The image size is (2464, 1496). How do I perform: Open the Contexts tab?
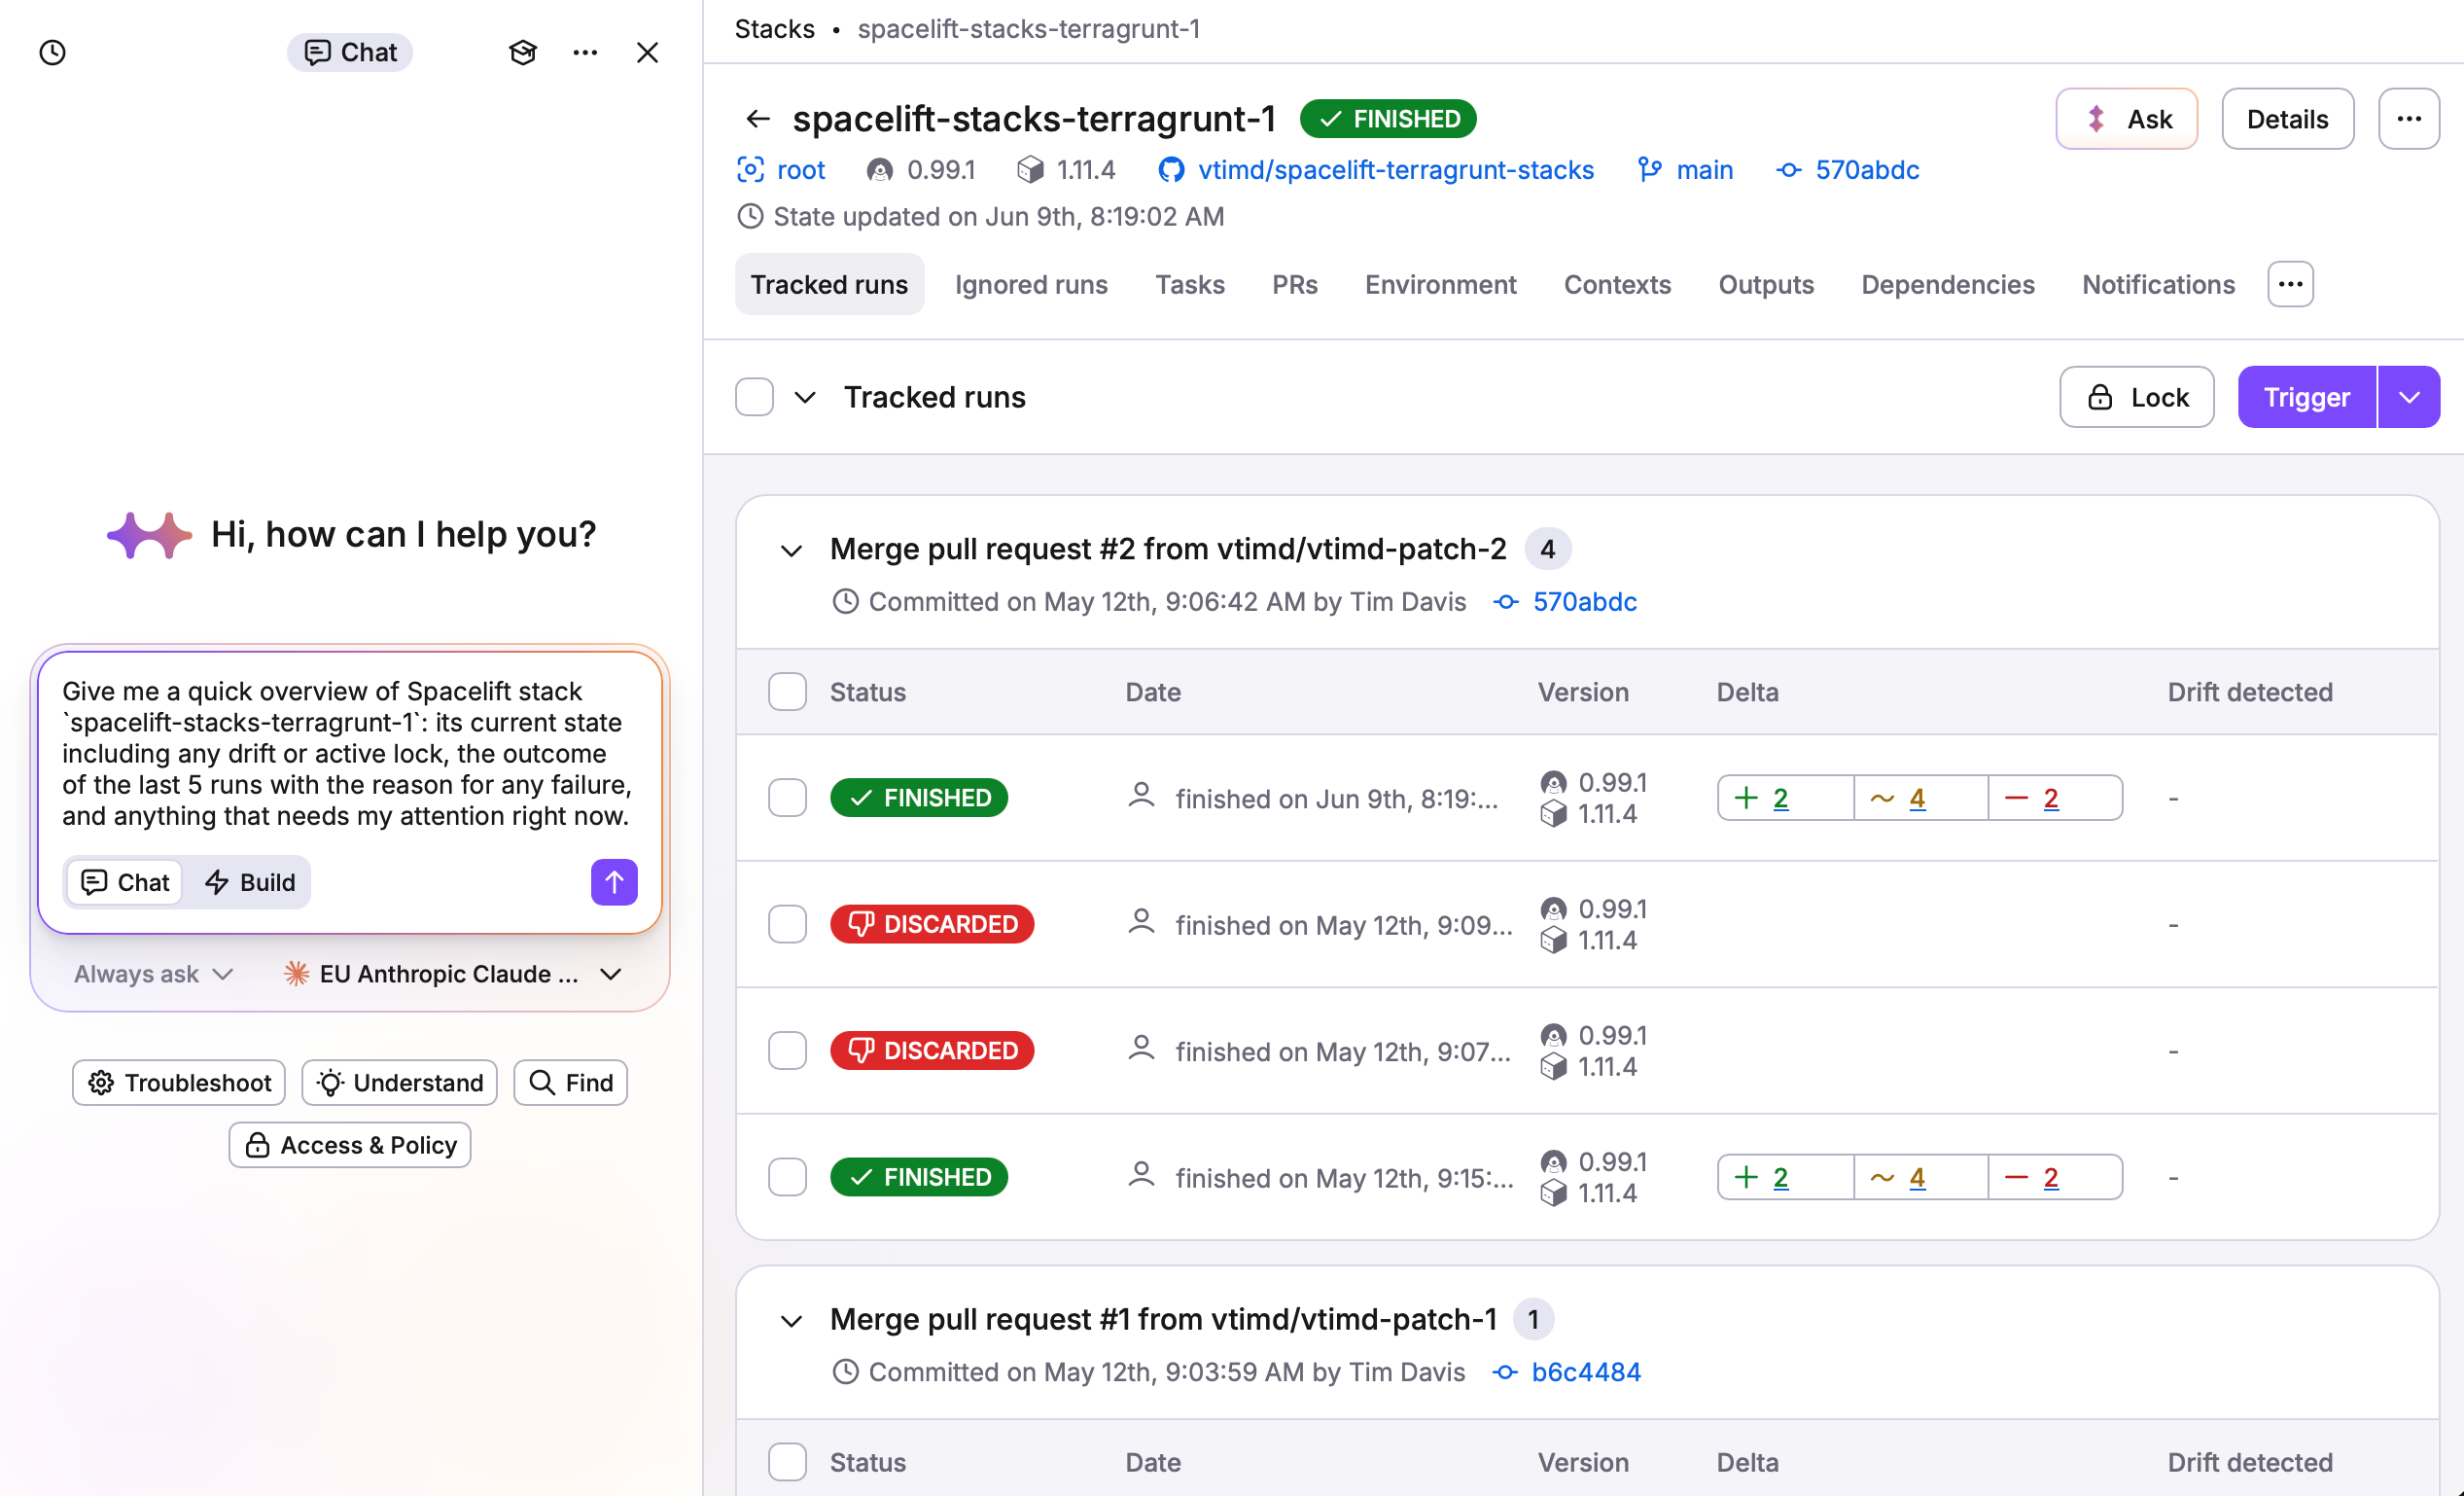pyautogui.click(x=1617, y=285)
